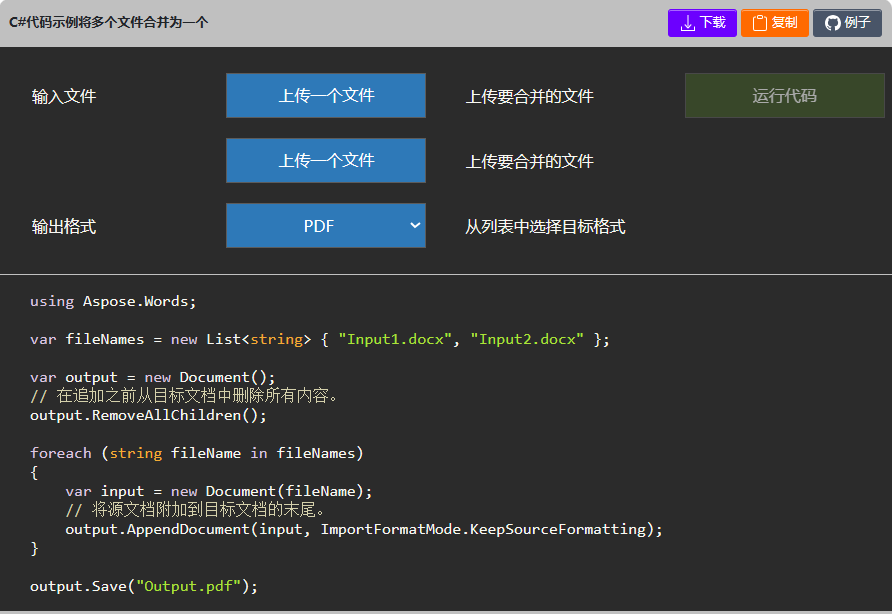Click the var output = new Document() line
This screenshot has height=614, width=893.
[x=153, y=378]
